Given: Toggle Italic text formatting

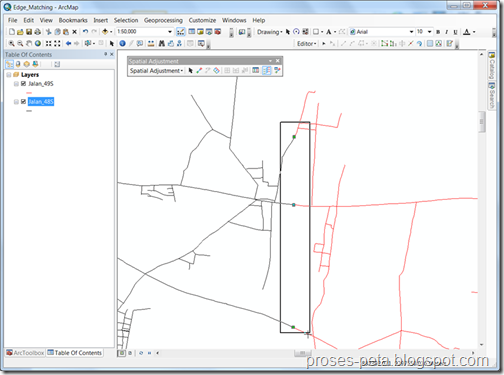Looking at the screenshot, I should [446, 32].
